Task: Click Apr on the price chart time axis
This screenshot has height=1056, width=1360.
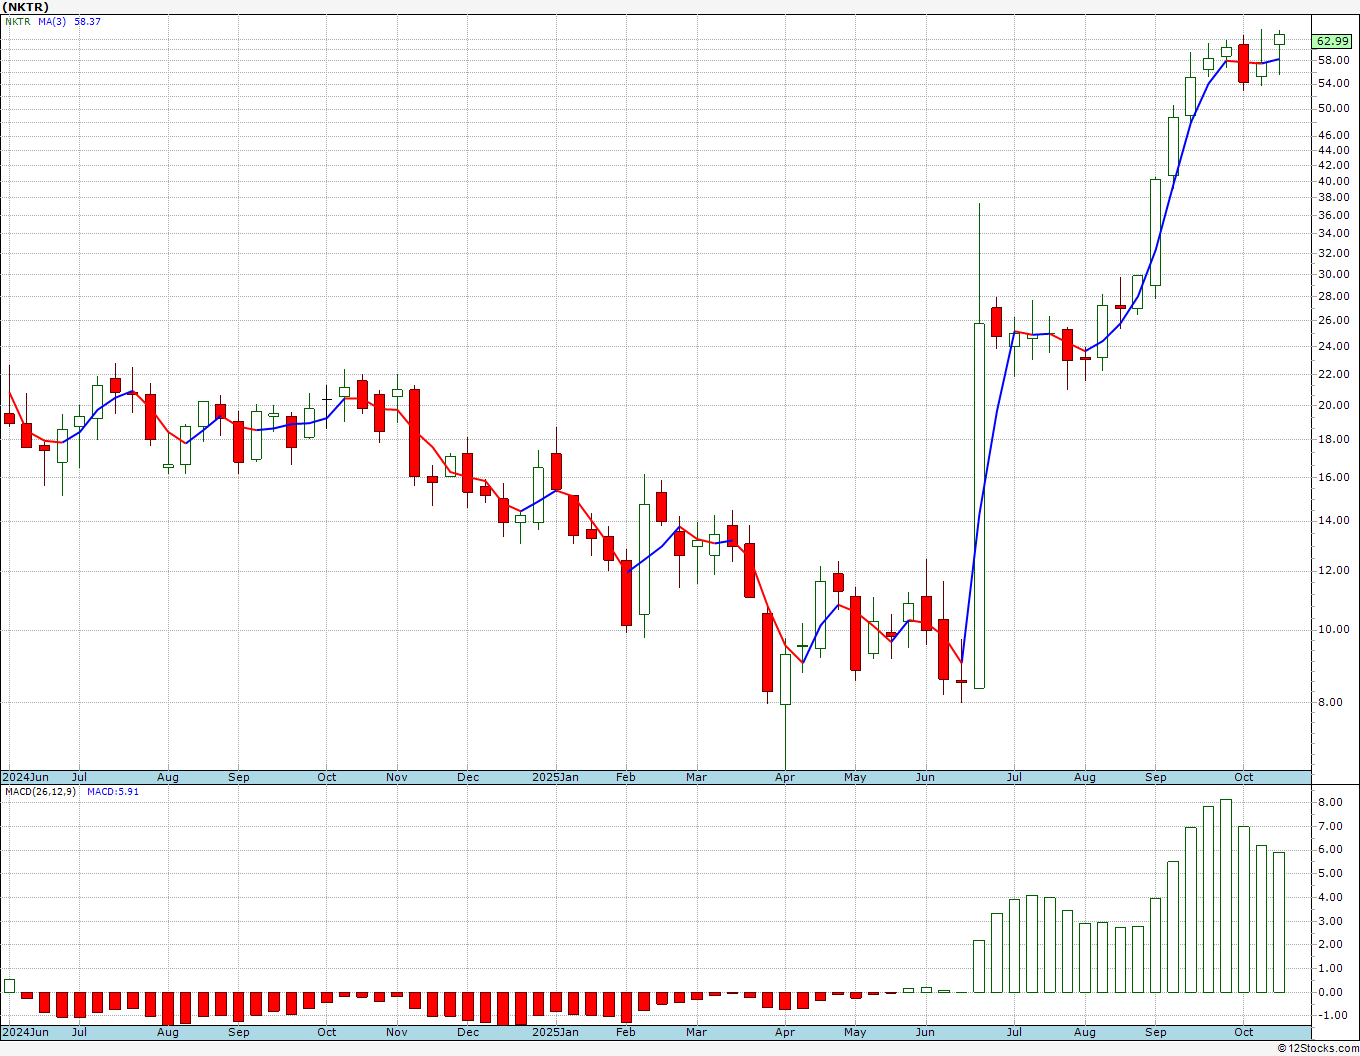Action: (784, 777)
